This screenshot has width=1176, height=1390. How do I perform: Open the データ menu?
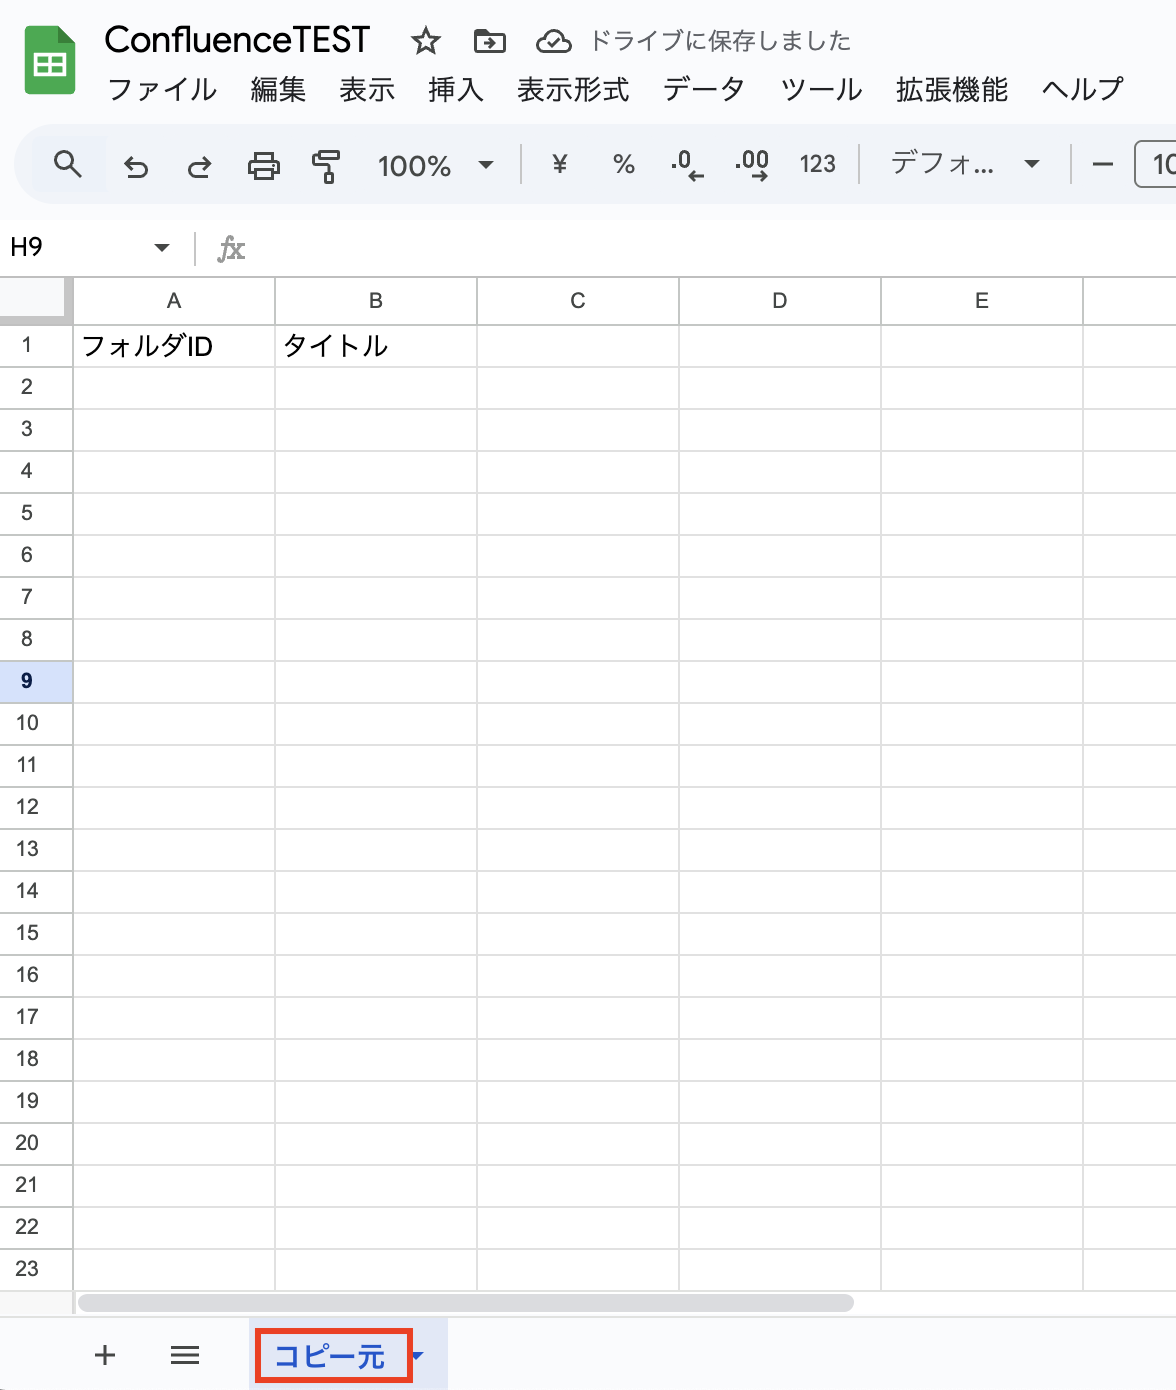click(704, 90)
